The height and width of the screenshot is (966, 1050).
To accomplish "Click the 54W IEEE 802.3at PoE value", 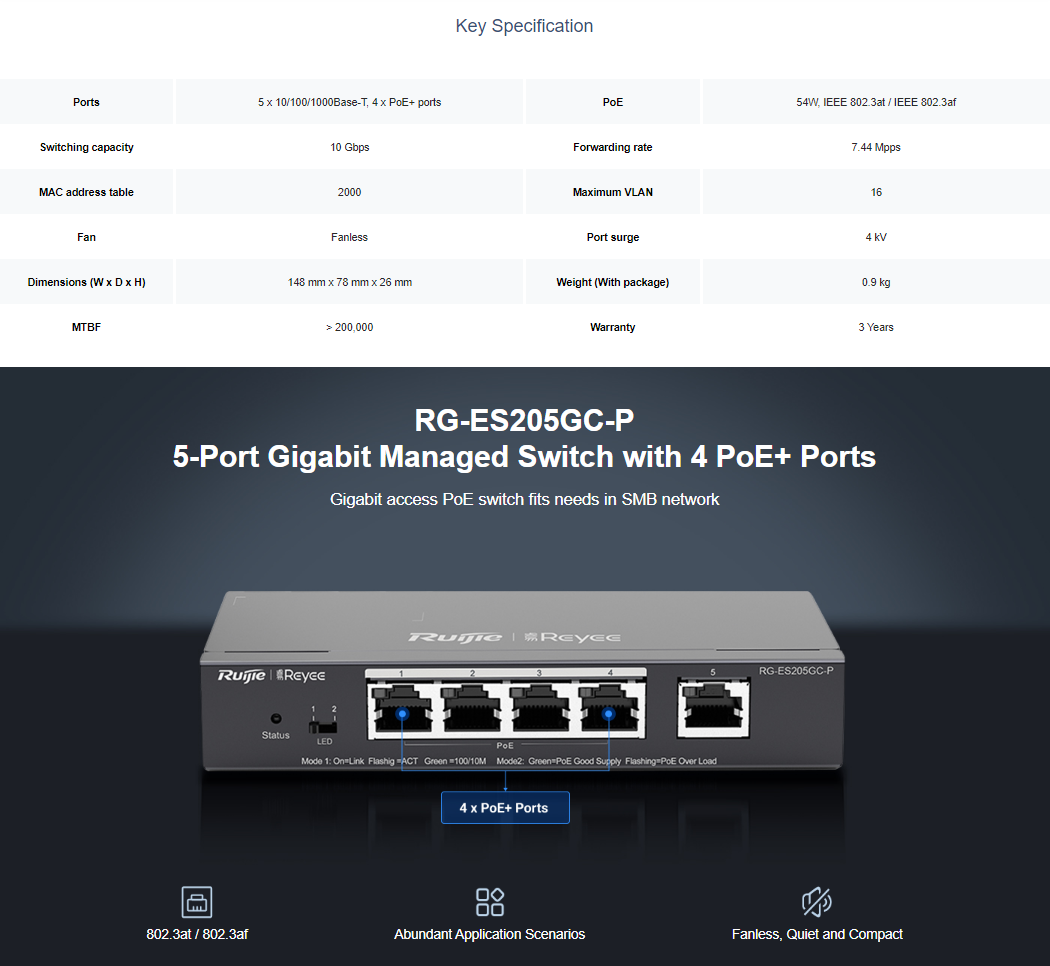I will (x=876, y=102).
